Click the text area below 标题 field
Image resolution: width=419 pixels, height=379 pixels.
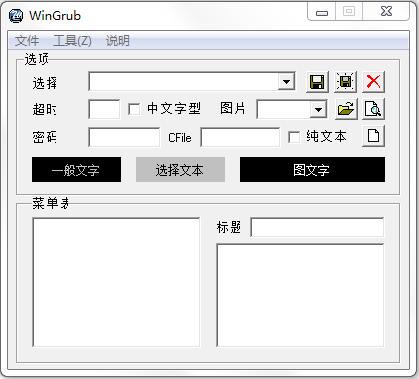click(x=300, y=295)
